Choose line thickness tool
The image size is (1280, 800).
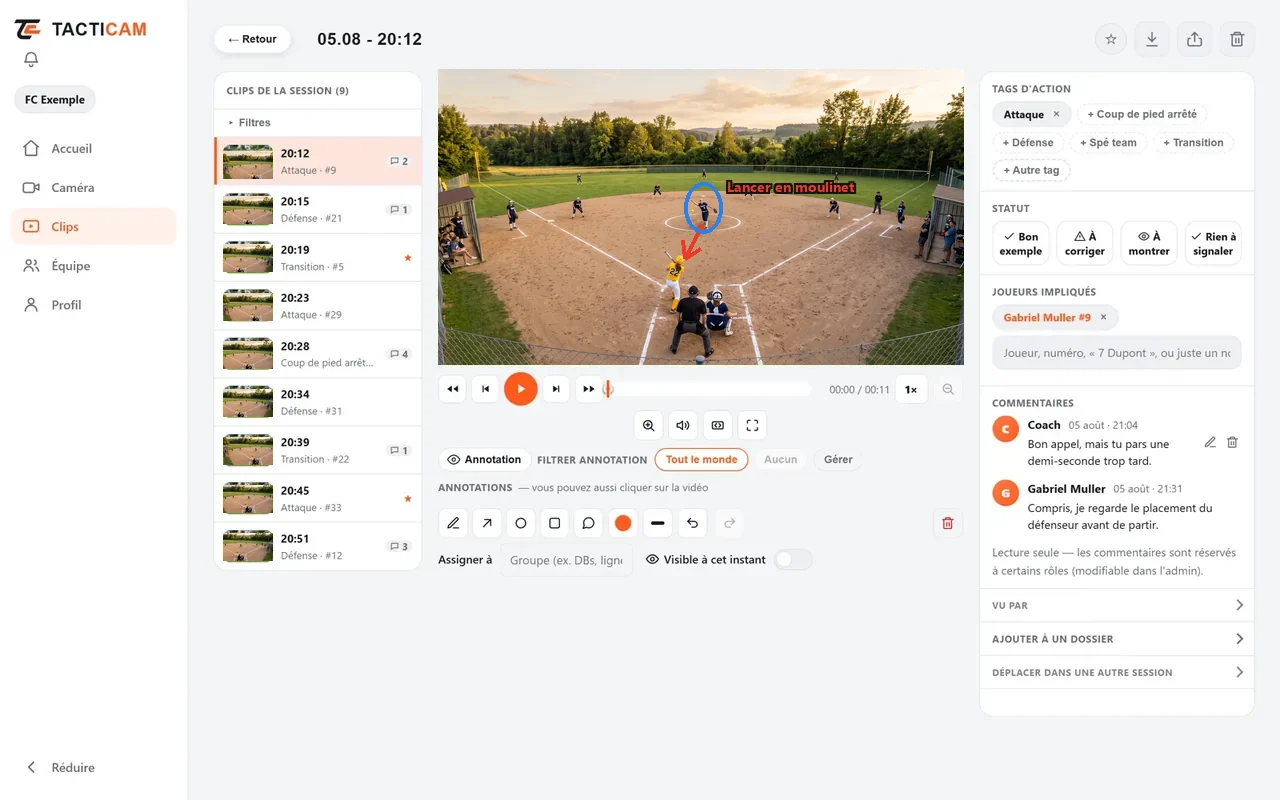coord(657,523)
